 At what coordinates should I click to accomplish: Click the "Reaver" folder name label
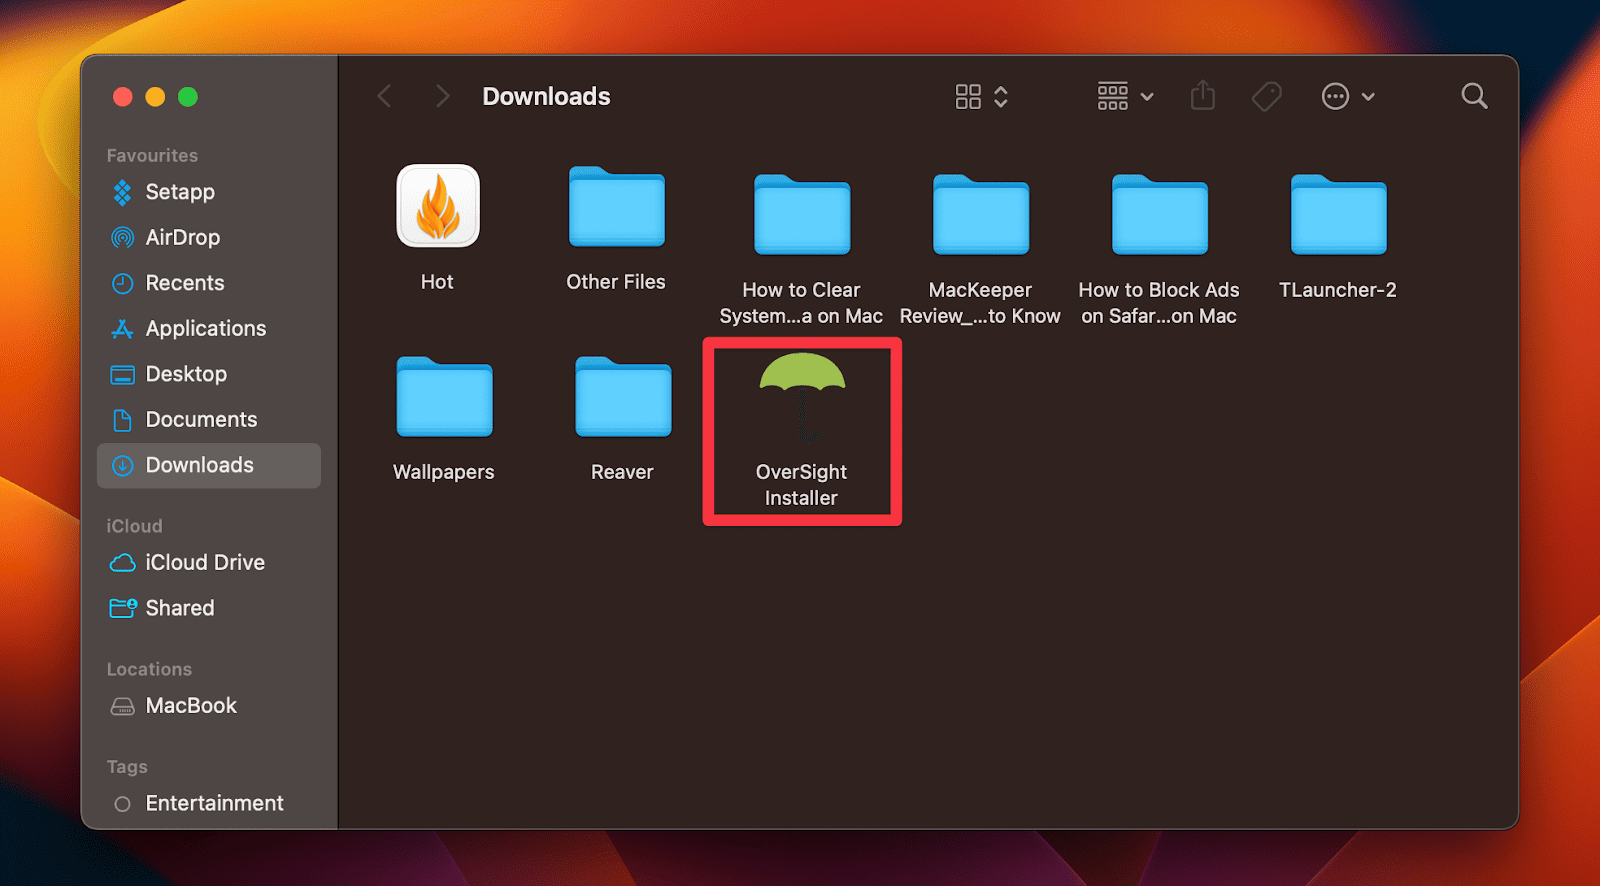[x=622, y=472]
